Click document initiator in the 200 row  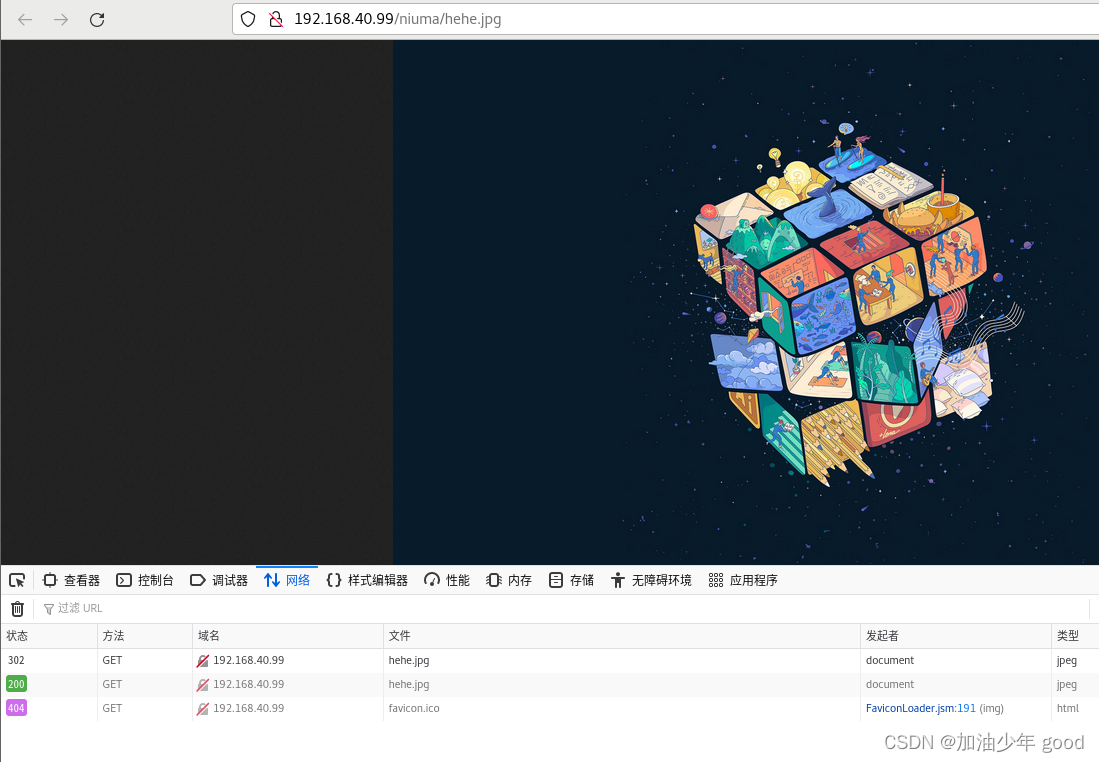pyautogui.click(x=889, y=684)
